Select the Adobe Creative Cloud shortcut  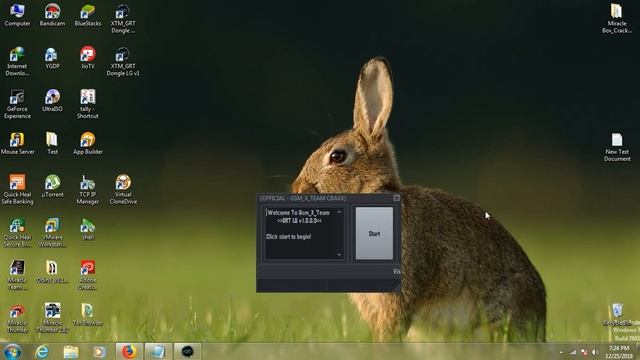(87, 276)
